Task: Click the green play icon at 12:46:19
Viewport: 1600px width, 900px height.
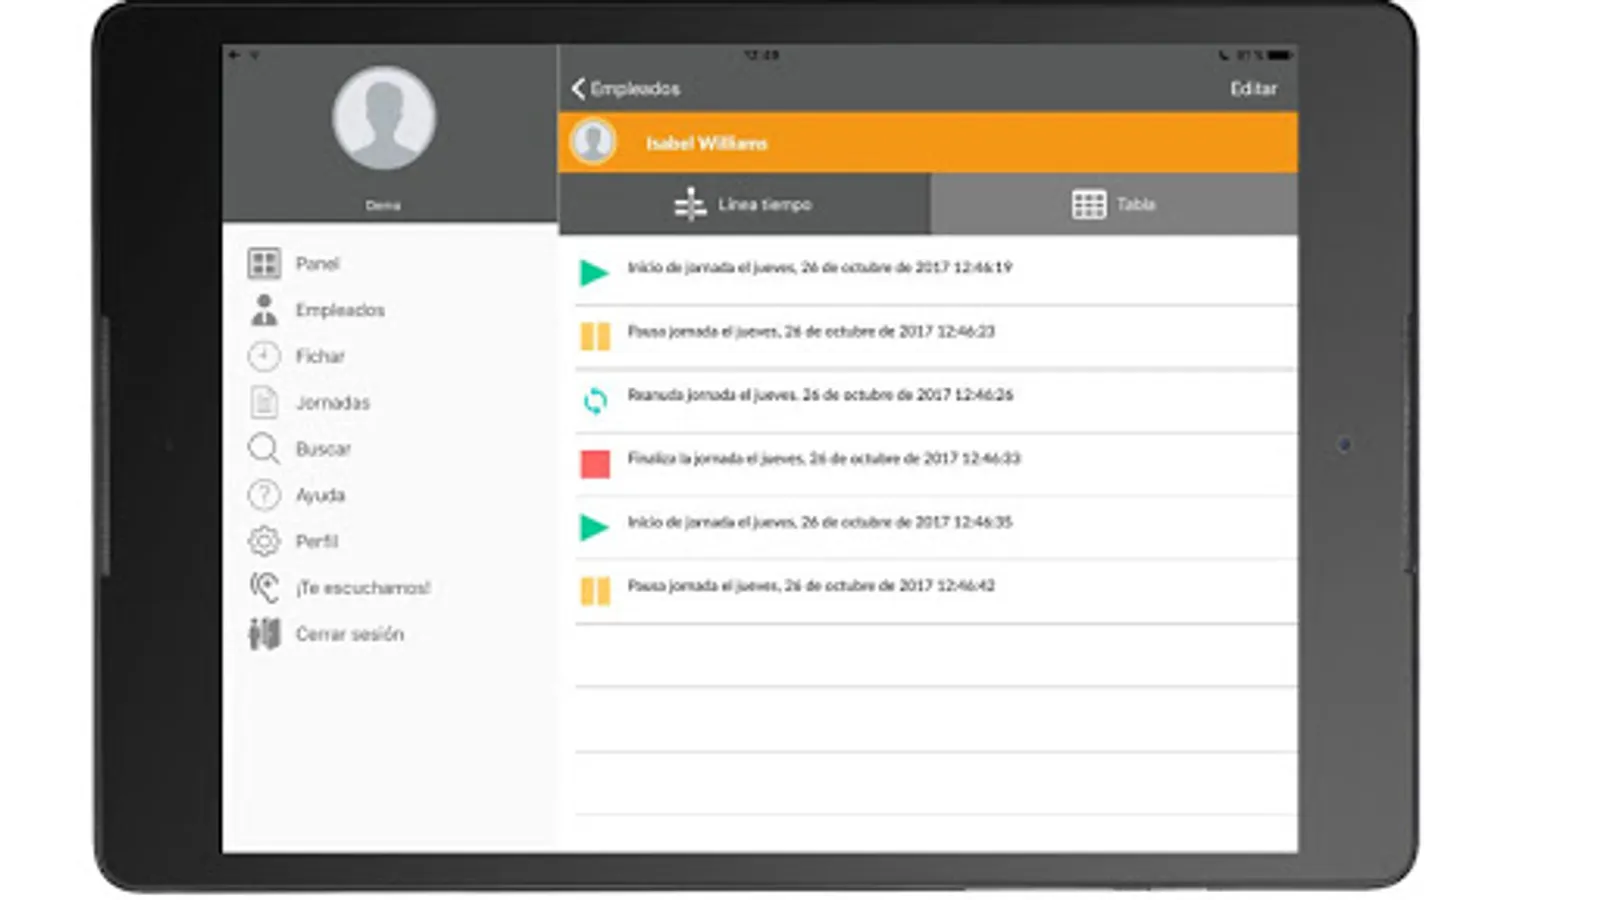Action: tap(594, 272)
